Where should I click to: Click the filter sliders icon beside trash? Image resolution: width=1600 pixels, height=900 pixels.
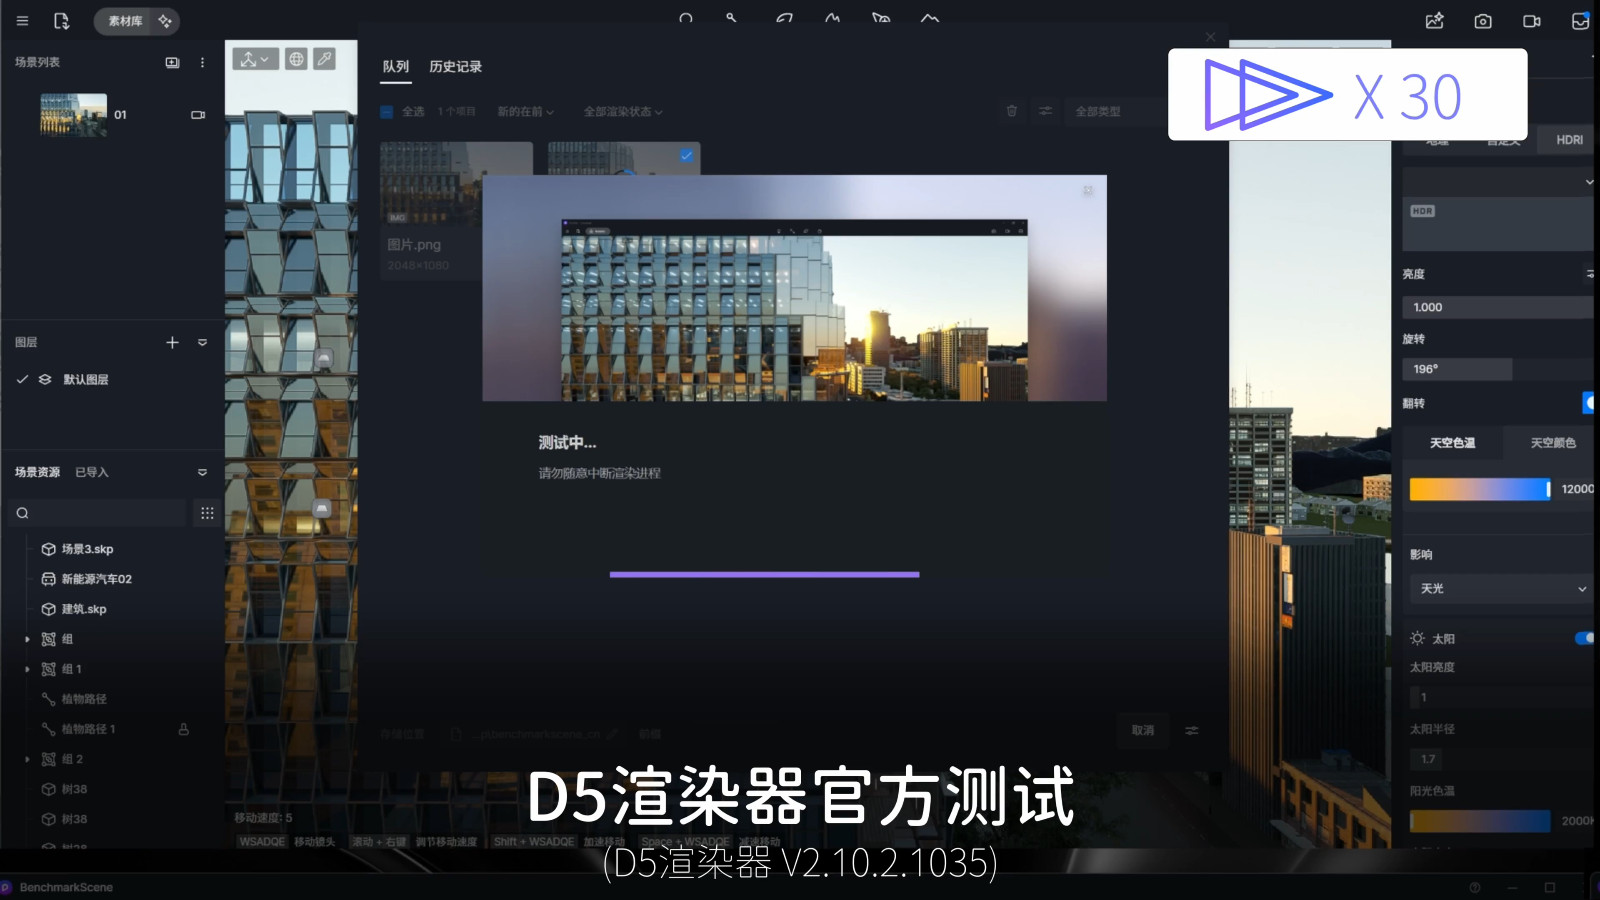pyautogui.click(x=1045, y=111)
